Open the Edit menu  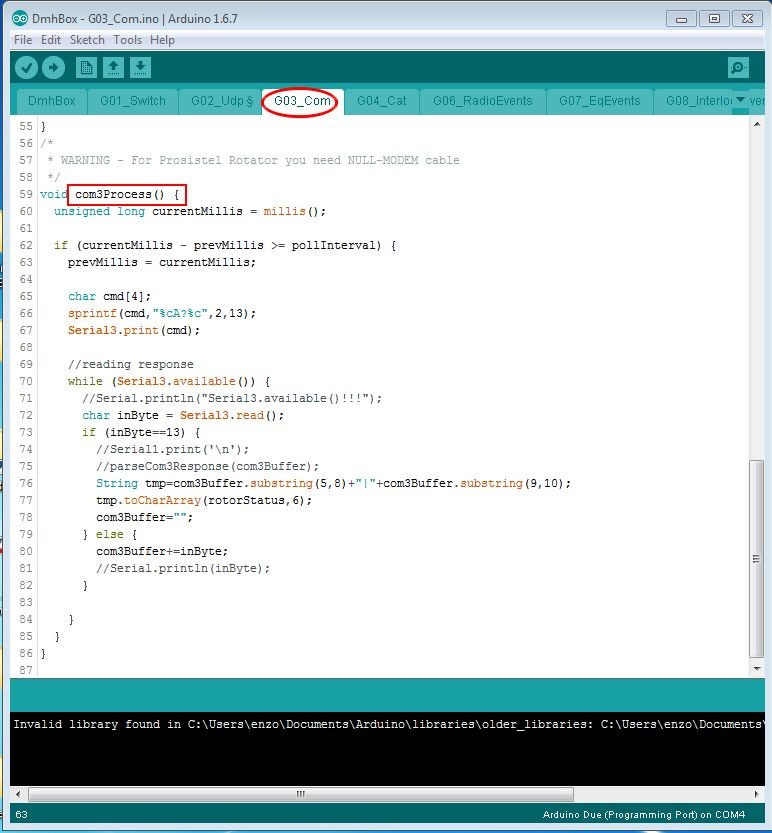51,40
